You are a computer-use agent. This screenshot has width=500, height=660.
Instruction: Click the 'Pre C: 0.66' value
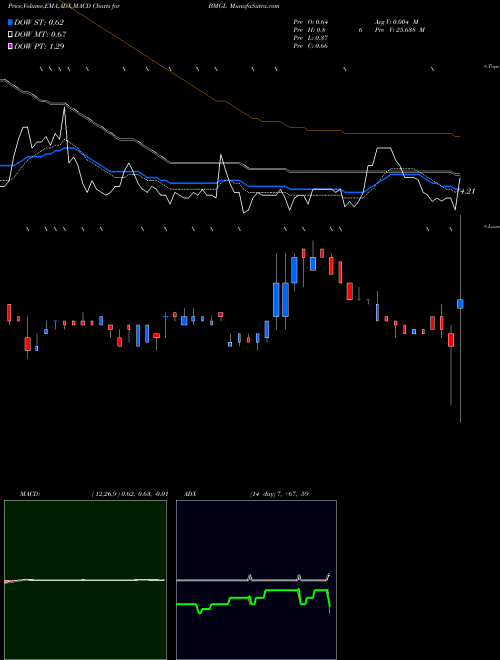coord(311,46)
